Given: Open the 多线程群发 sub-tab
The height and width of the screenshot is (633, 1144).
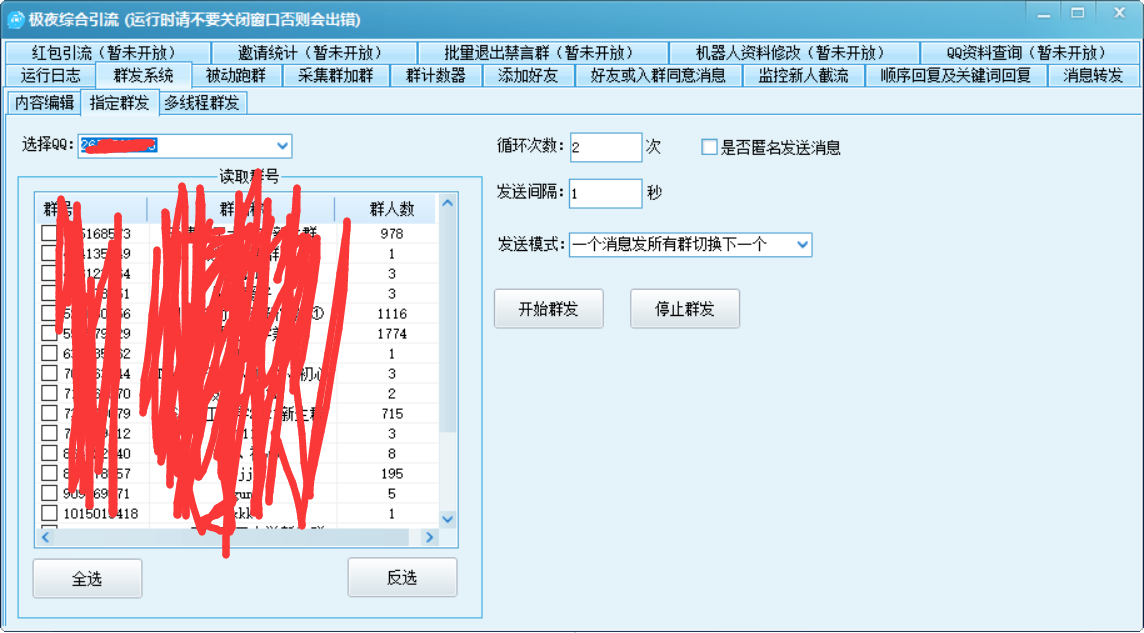Looking at the screenshot, I should pos(202,104).
